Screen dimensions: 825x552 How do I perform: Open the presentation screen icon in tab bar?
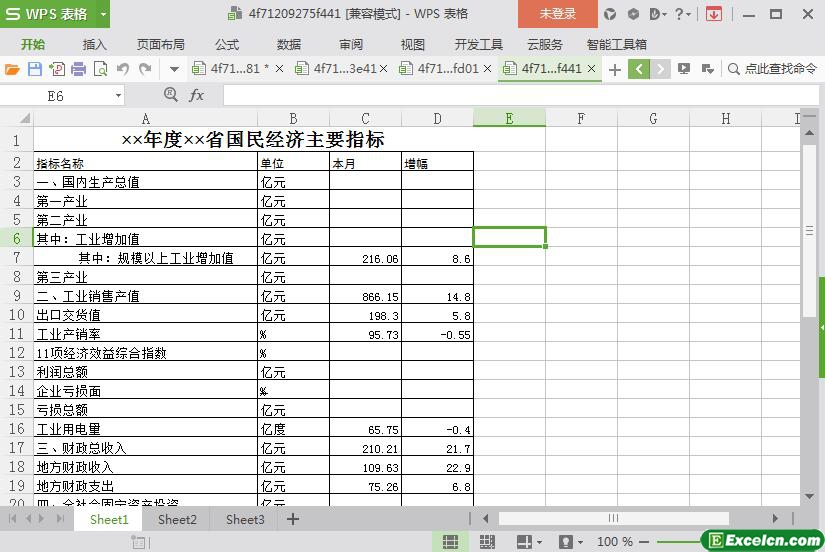[683, 68]
